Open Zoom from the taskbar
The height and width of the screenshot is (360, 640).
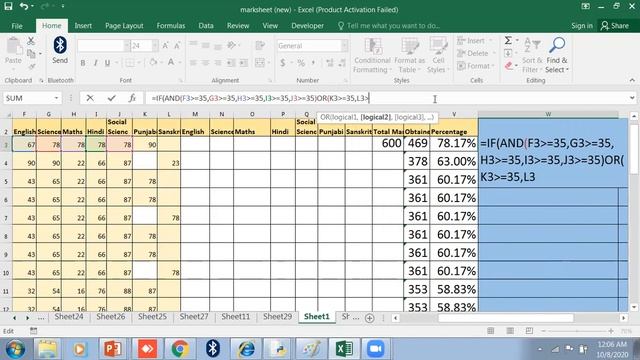click(x=376, y=349)
